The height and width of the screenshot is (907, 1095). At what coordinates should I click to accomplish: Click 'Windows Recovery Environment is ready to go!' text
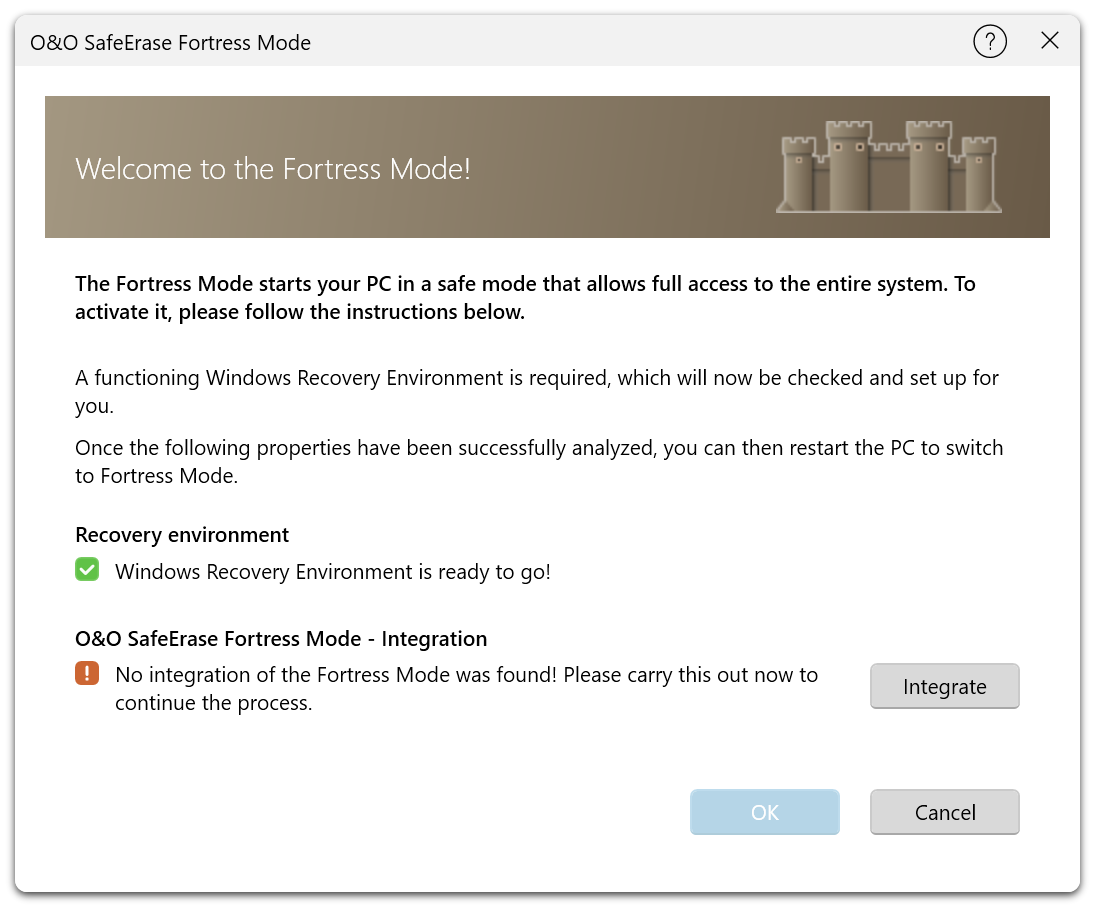332,572
